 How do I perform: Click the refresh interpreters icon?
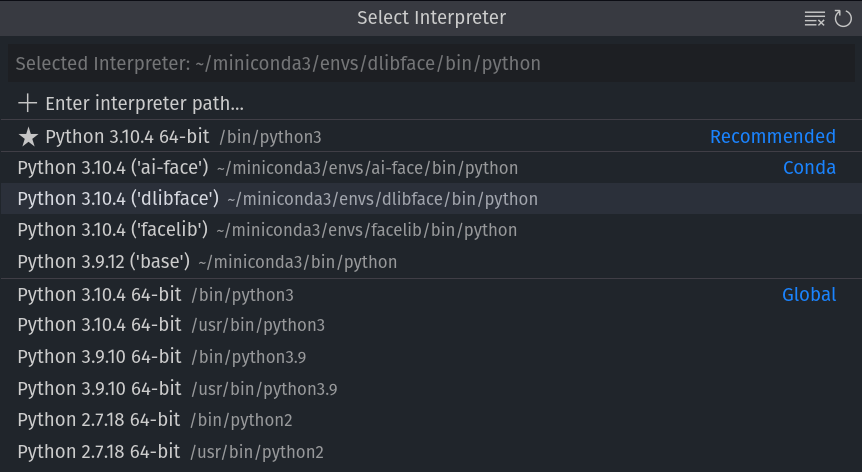842,18
